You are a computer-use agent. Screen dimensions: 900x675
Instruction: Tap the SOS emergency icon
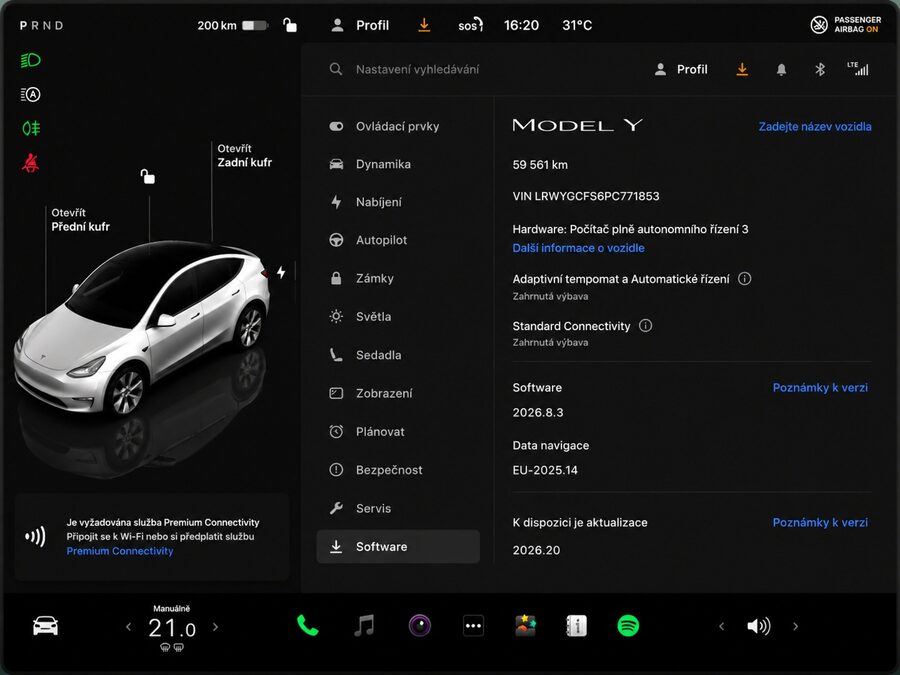tap(470, 25)
